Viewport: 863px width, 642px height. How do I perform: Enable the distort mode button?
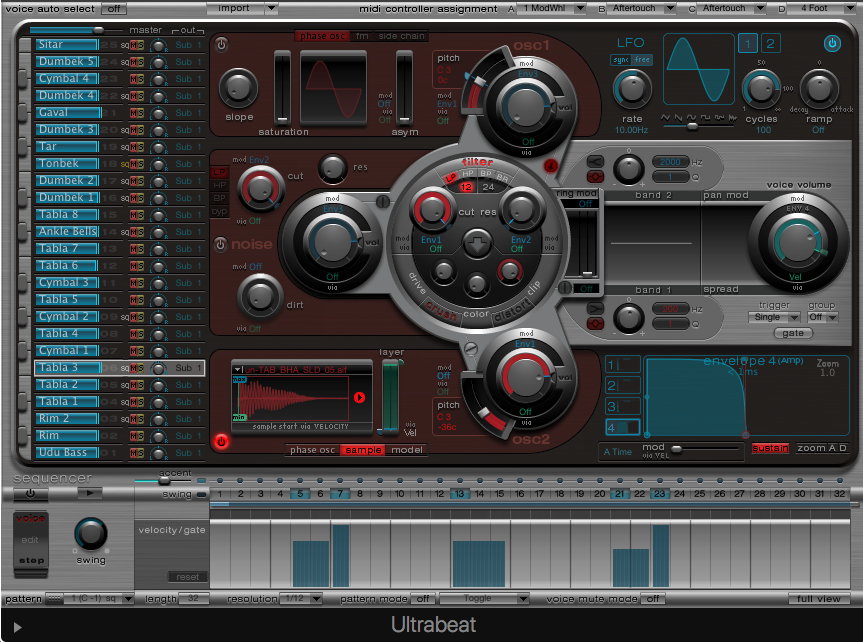point(512,312)
